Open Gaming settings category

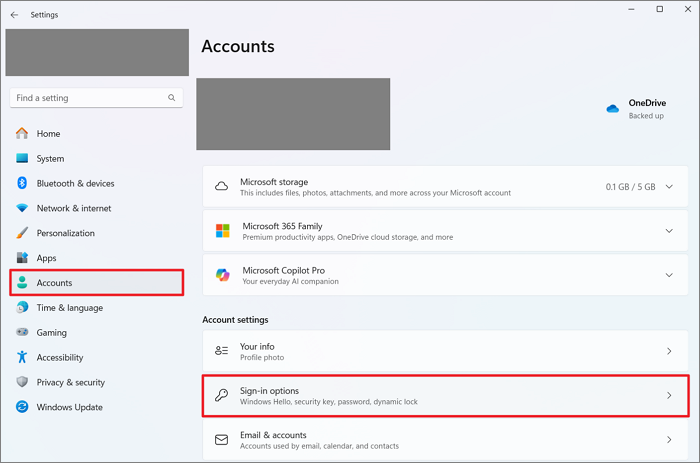pos(52,333)
